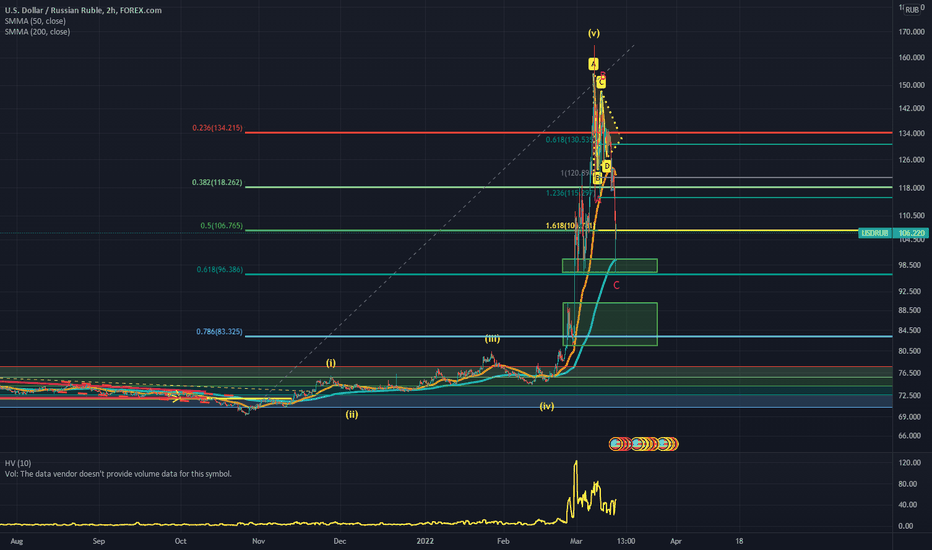
Task: Select the 0.786(83.325) Fibonacci level label
Action: pos(220,332)
